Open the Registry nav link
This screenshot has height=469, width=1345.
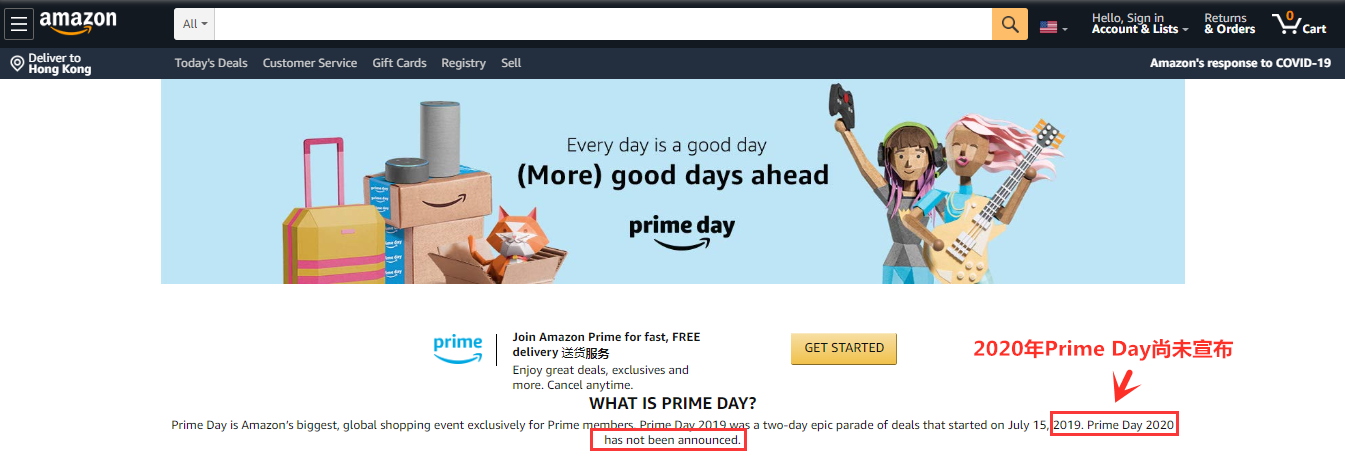tap(463, 63)
